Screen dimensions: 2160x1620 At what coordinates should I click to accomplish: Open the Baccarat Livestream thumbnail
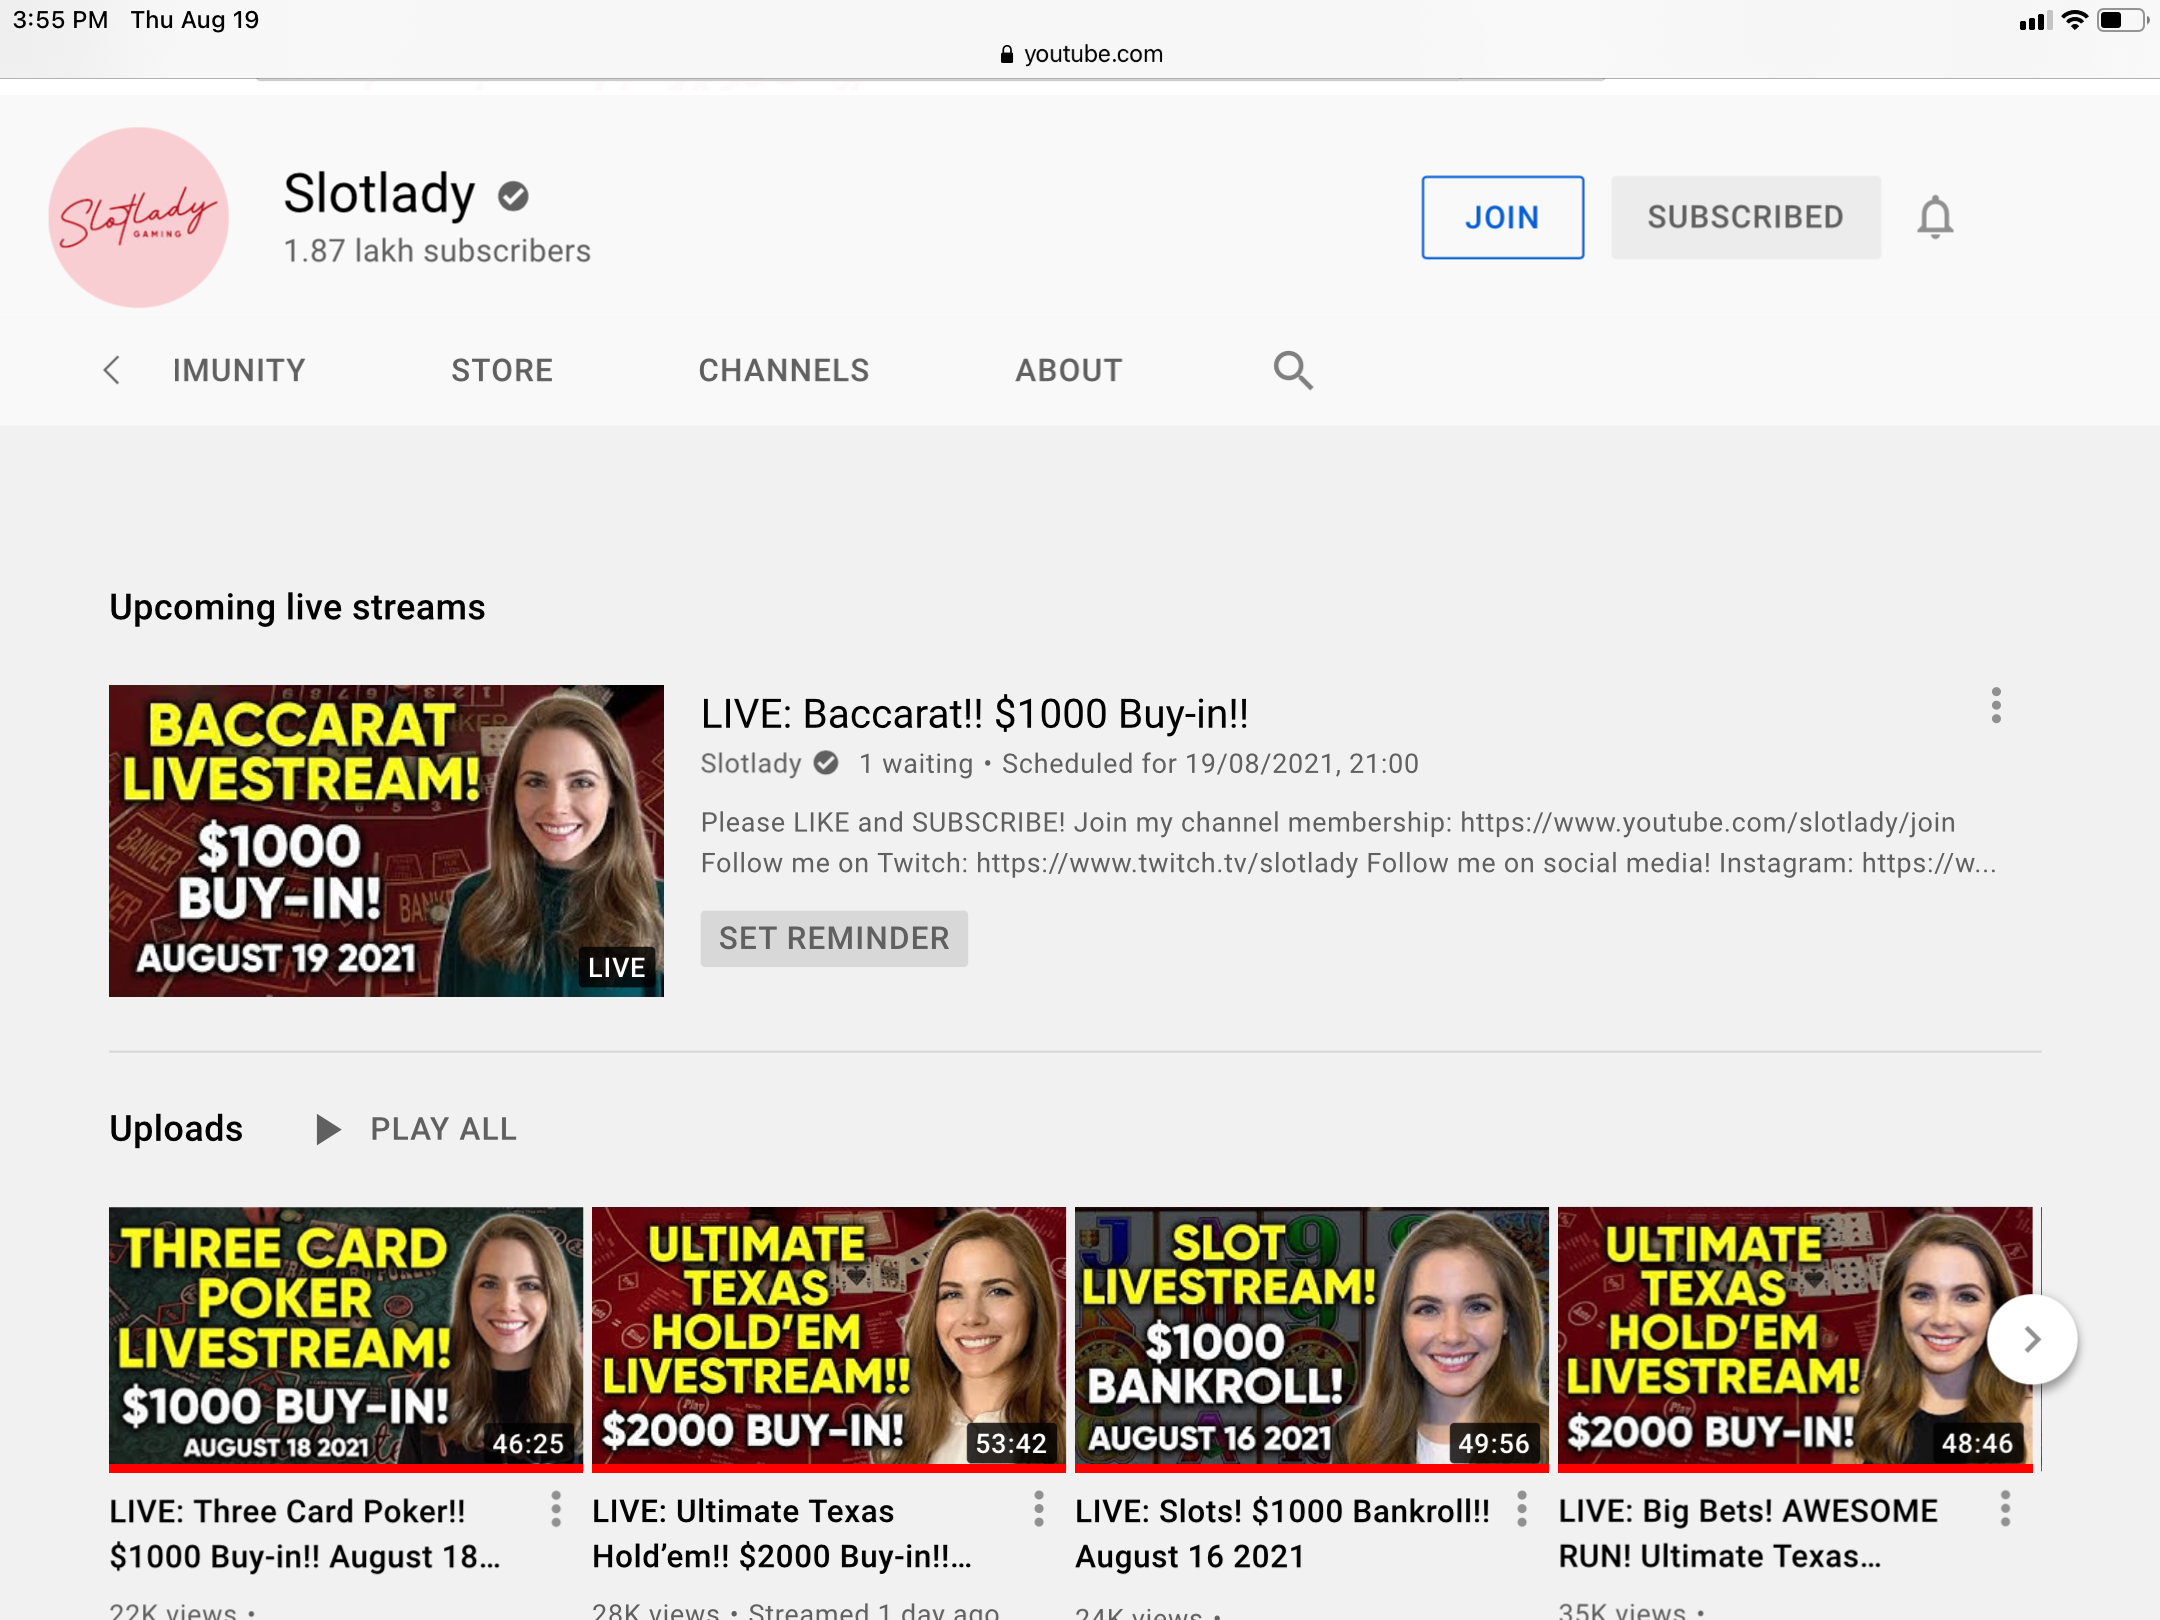(x=386, y=841)
